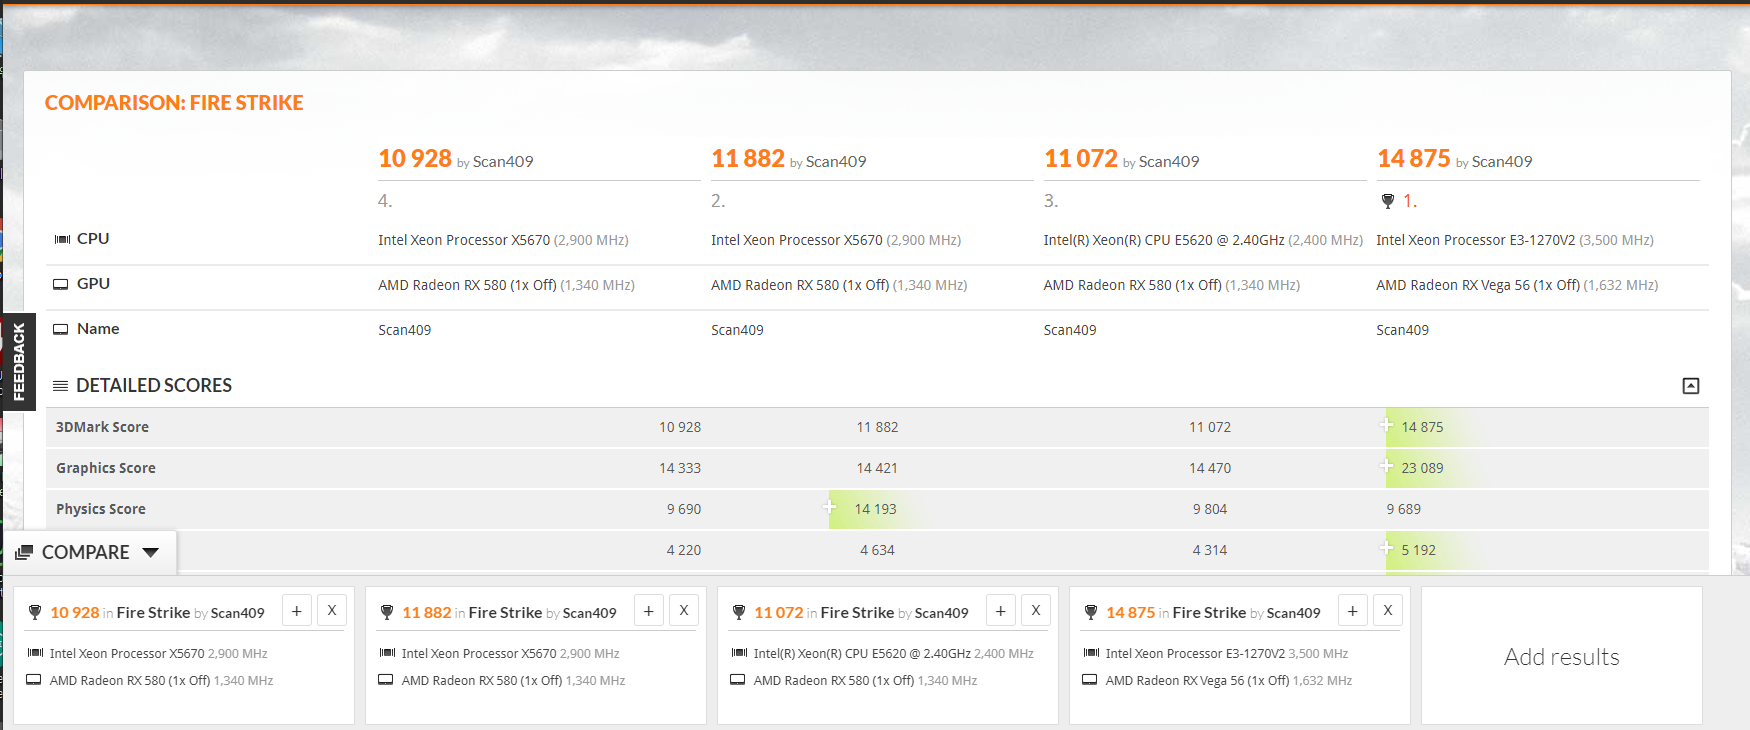Click the trophy icon on the 10 928 card
Viewport: 1750px width, 730px height.
pos(35,612)
